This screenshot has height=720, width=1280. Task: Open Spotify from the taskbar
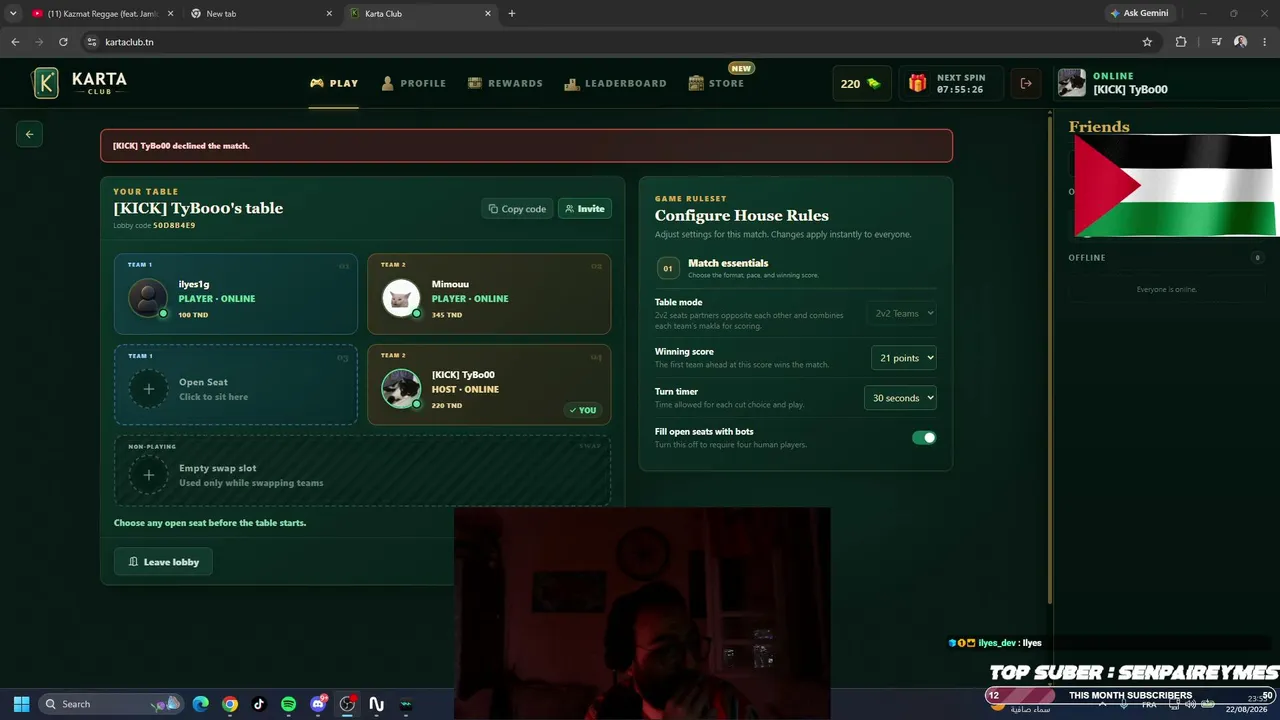(288, 704)
